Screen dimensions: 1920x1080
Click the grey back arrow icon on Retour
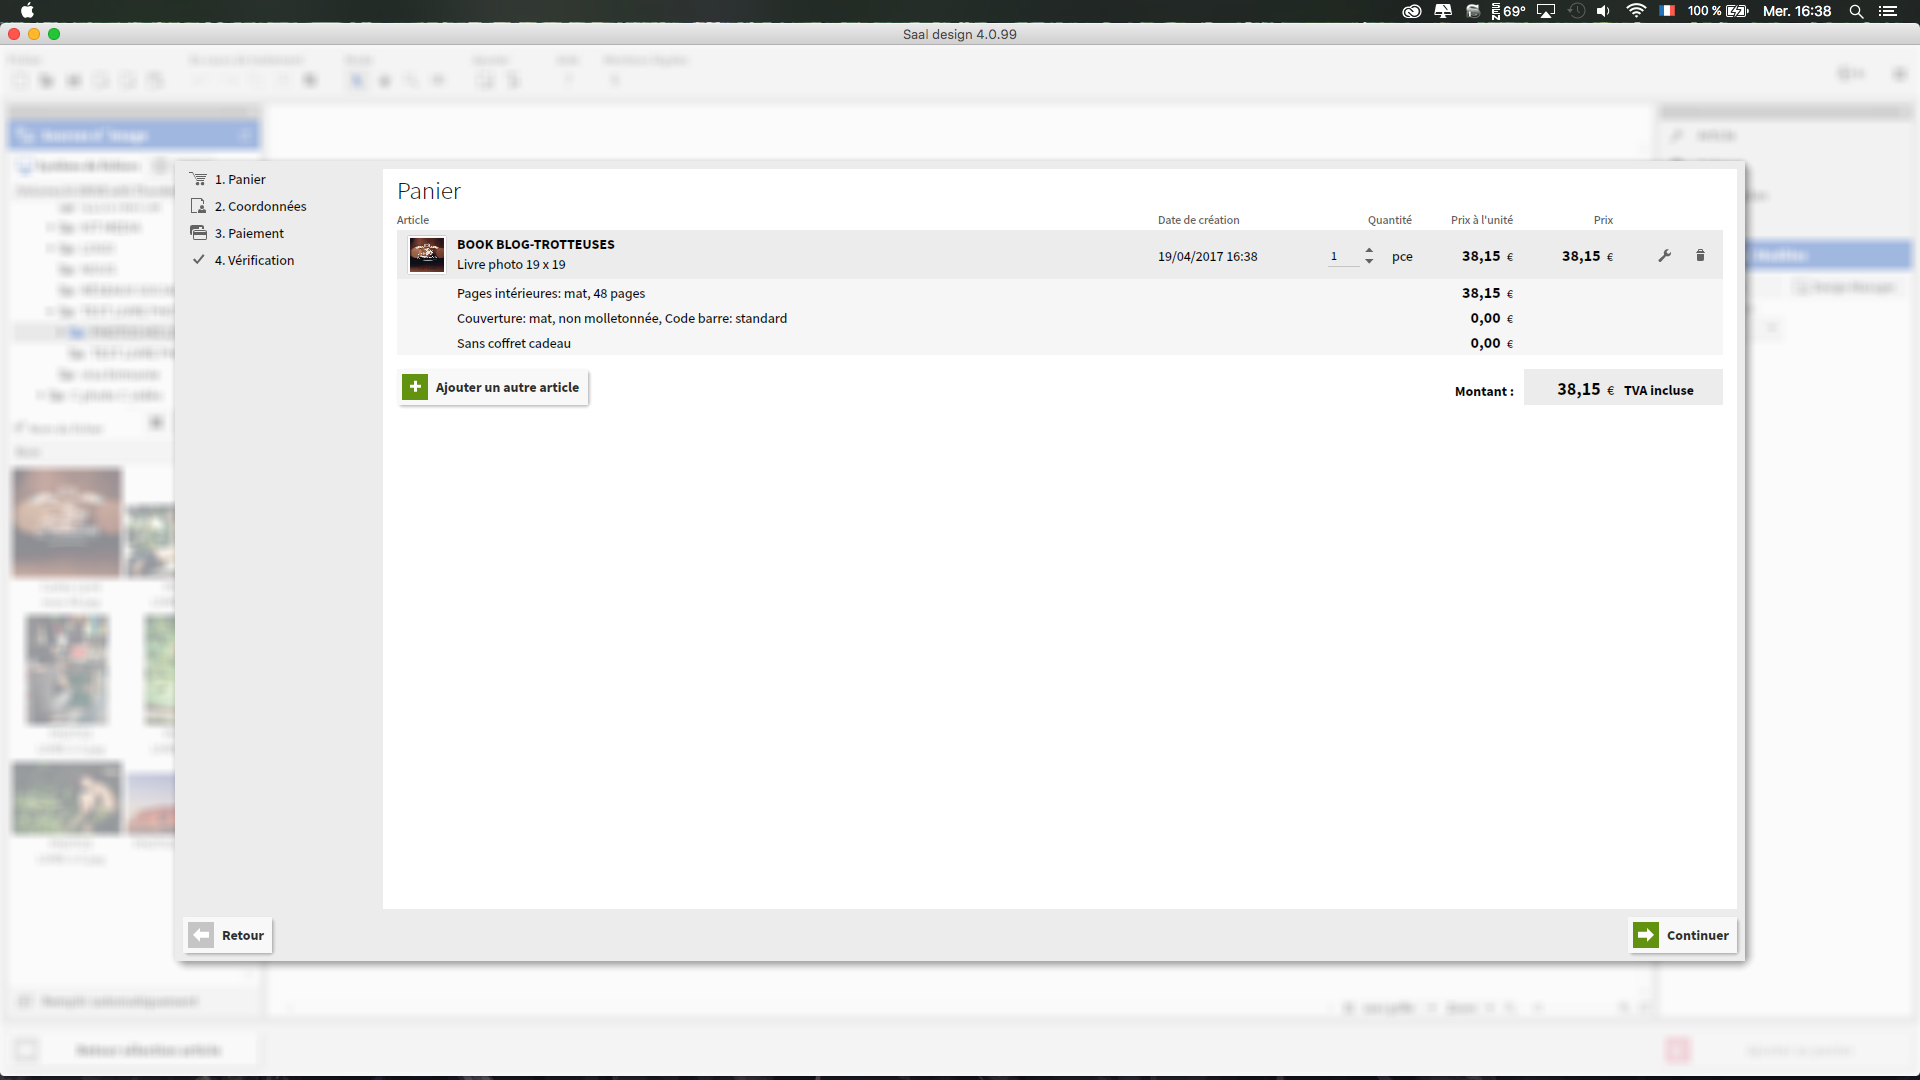pos(201,935)
